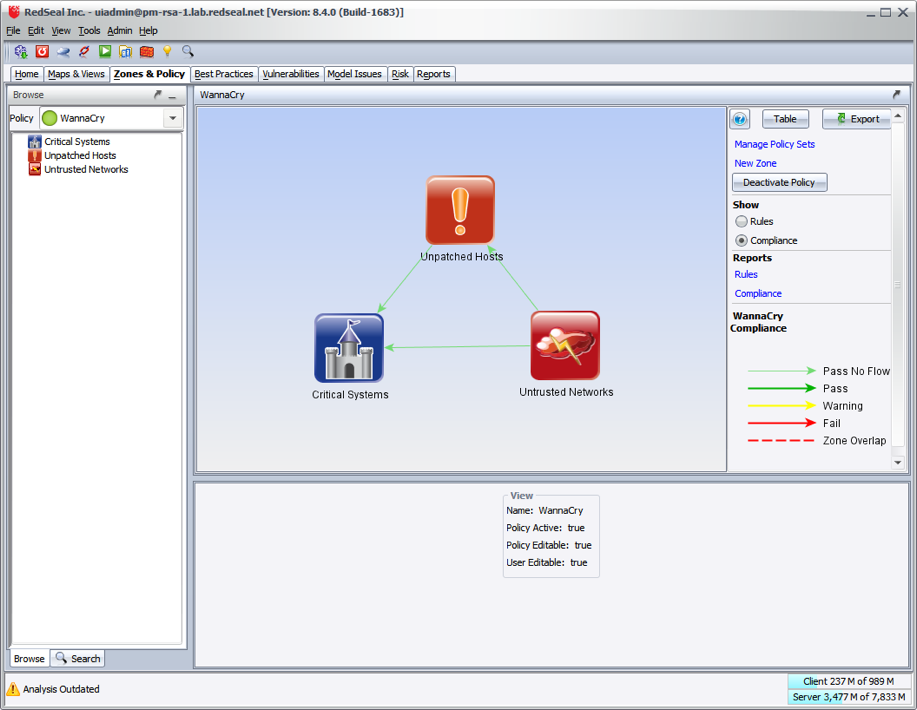Click the Deactivate Policy button
This screenshot has width=917, height=710.
(x=779, y=182)
